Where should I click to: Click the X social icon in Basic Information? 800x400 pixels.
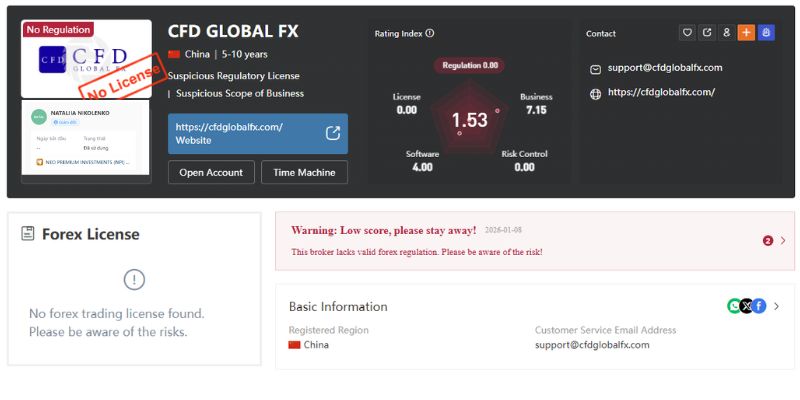click(747, 306)
